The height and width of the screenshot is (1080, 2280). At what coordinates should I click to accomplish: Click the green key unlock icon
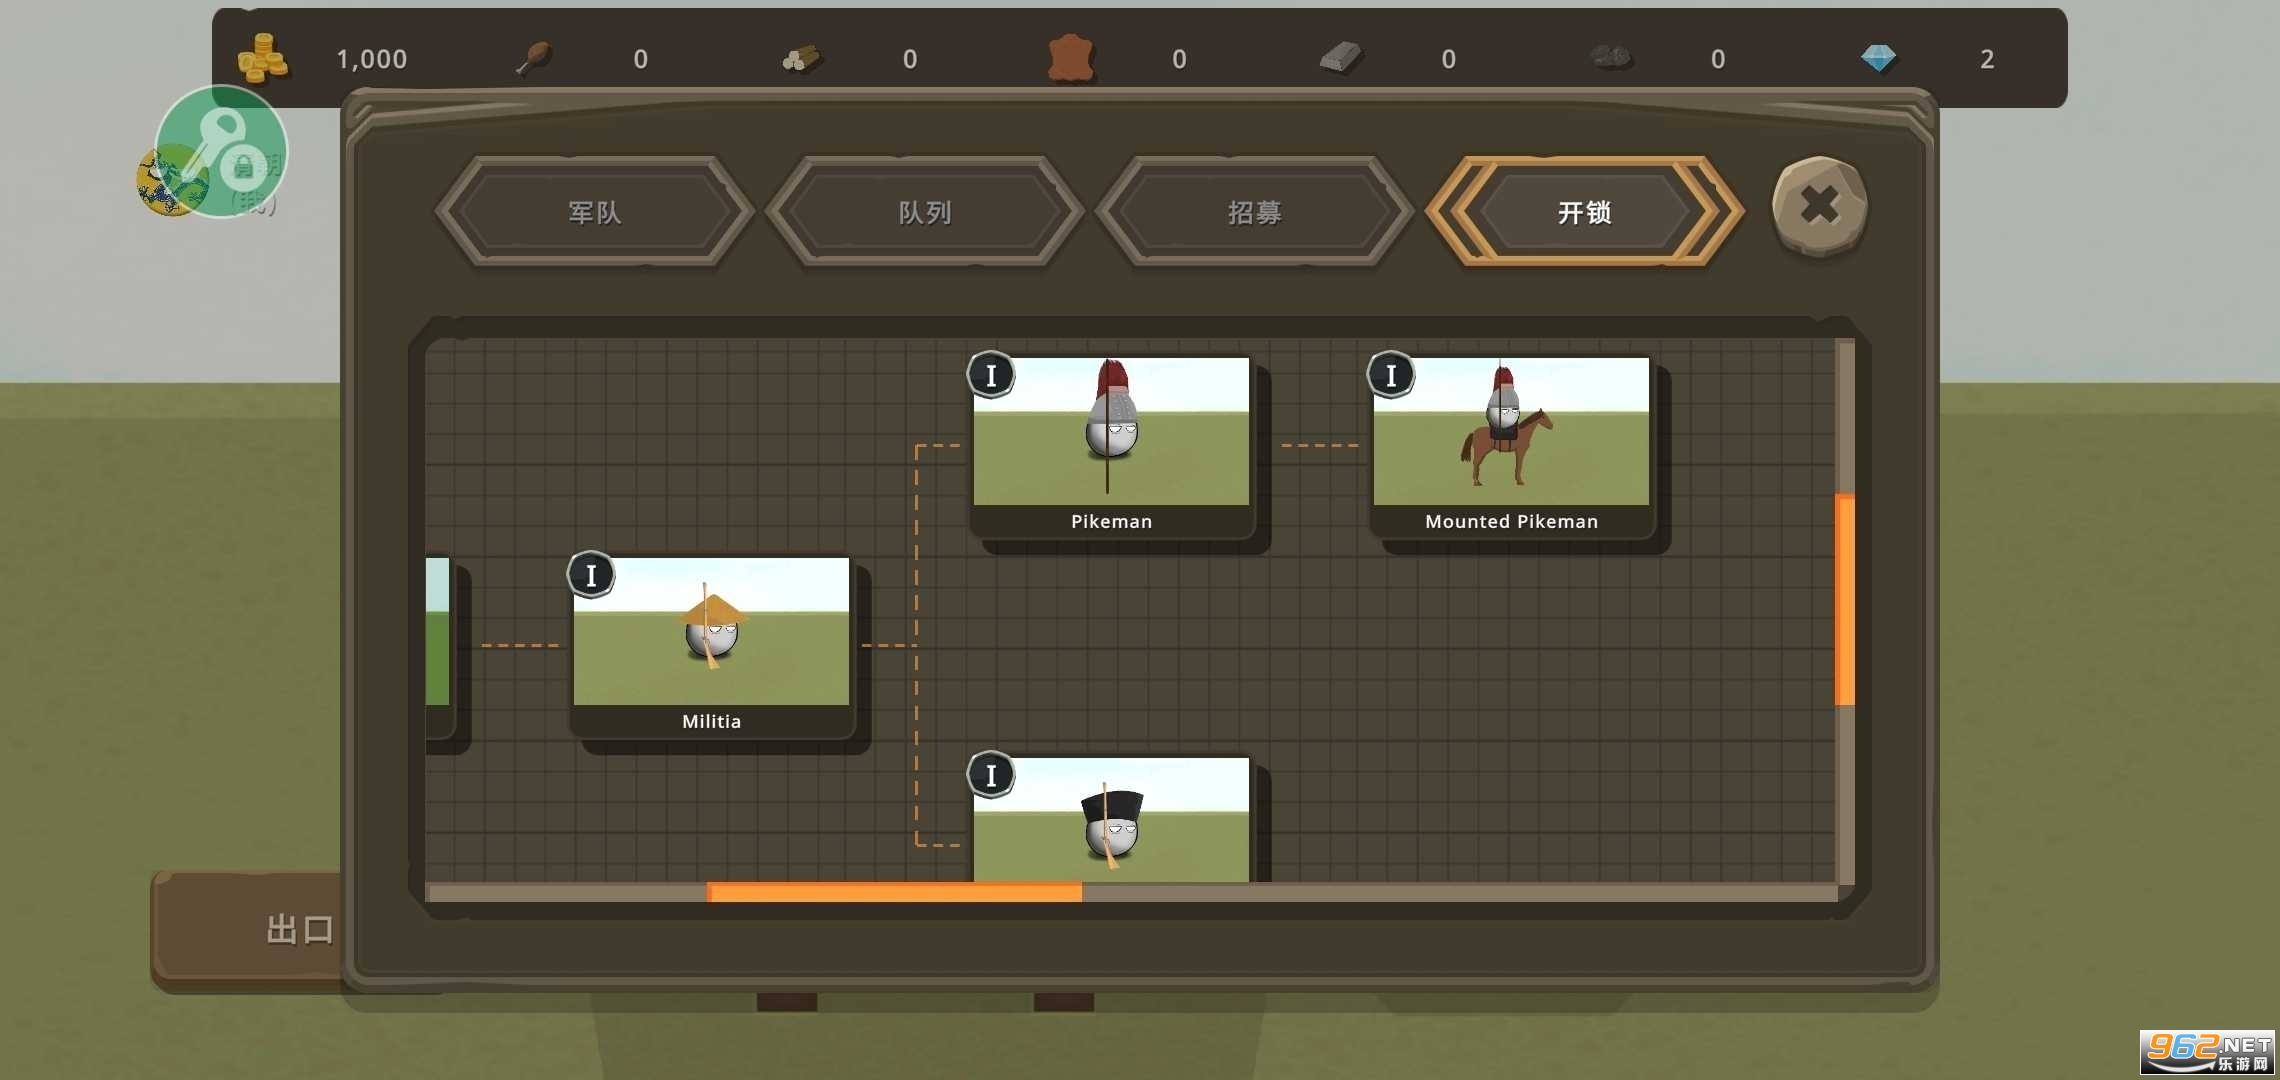point(221,150)
